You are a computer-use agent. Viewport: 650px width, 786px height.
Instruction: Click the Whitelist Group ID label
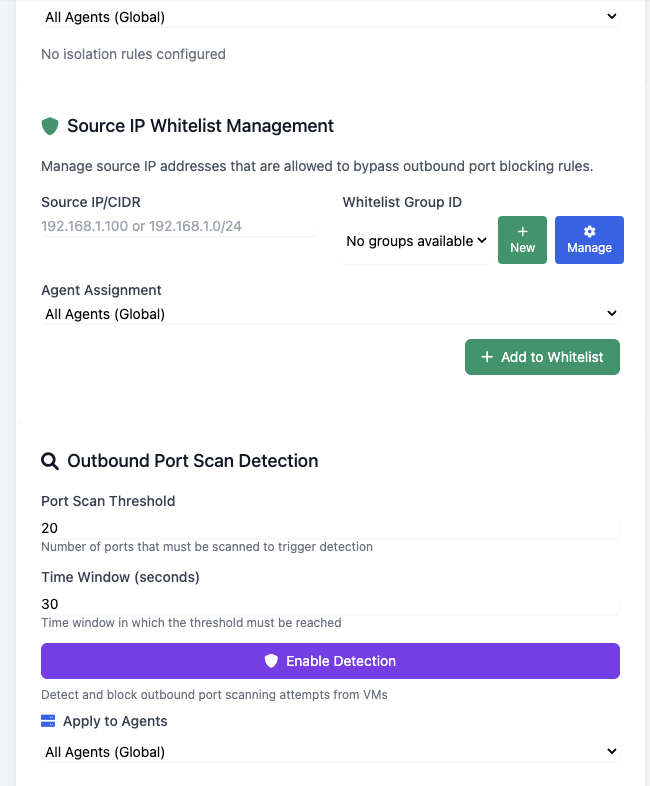tap(402, 202)
